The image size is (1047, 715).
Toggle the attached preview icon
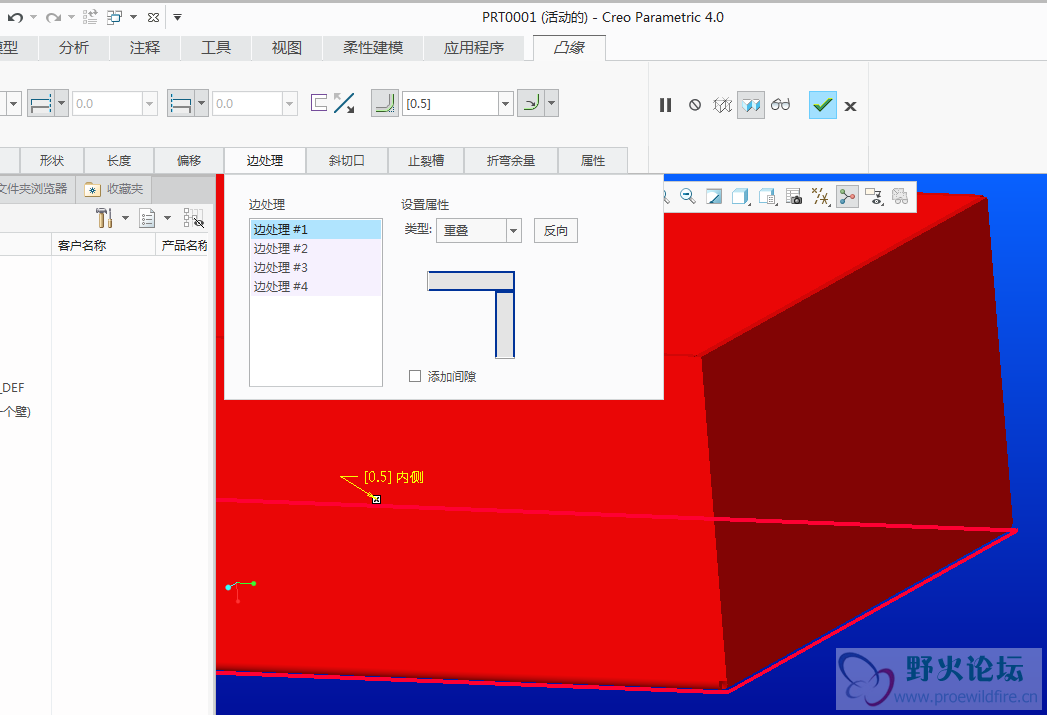[x=751, y=105]
